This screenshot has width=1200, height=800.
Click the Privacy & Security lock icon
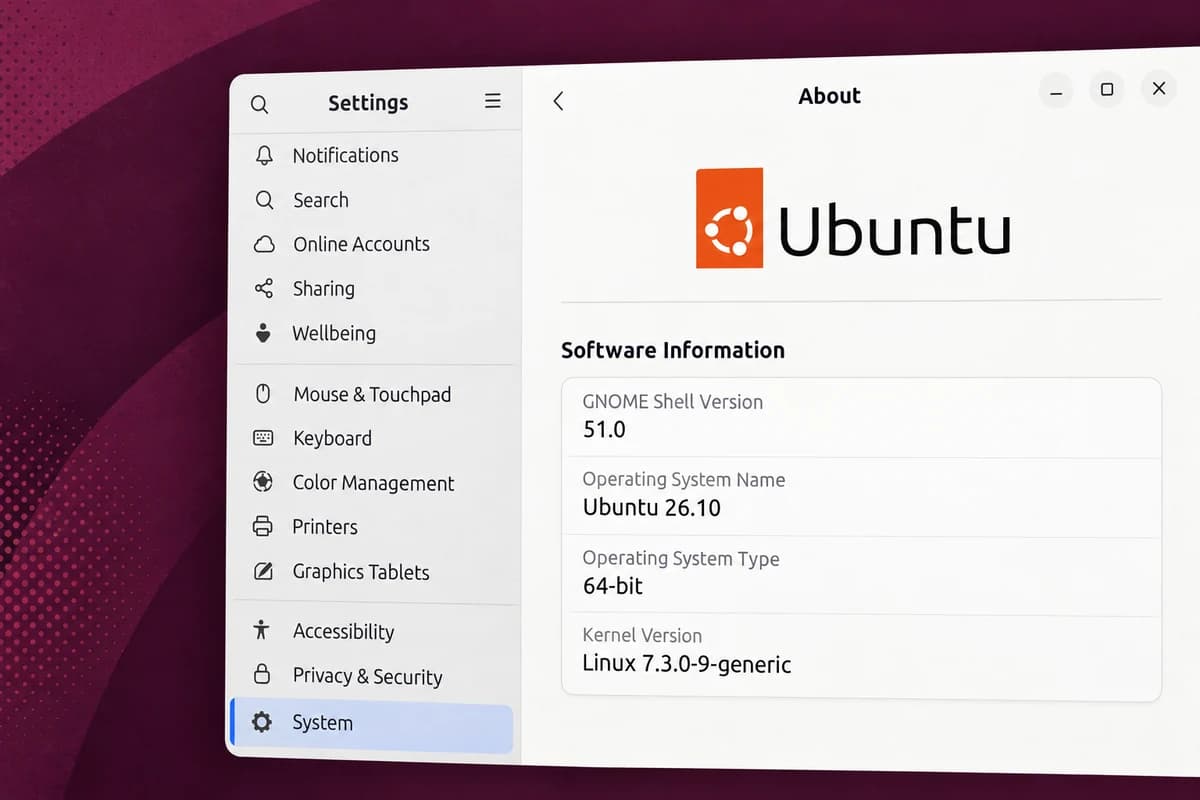[x=262, y=673]
